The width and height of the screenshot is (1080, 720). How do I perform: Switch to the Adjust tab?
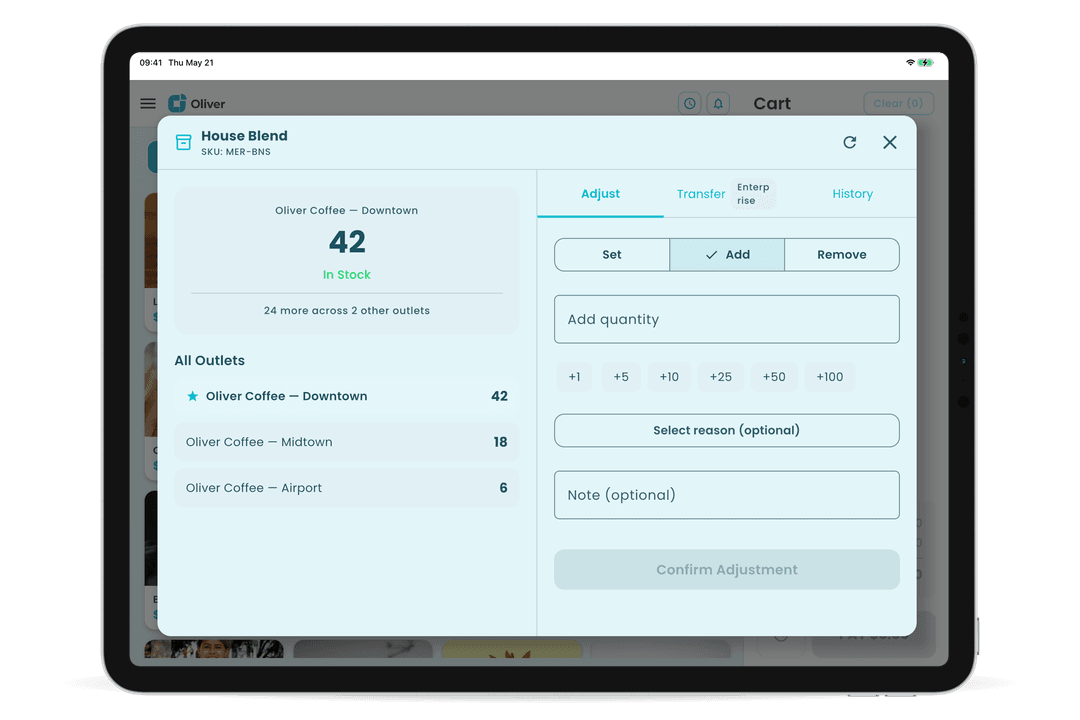[600, 194]
